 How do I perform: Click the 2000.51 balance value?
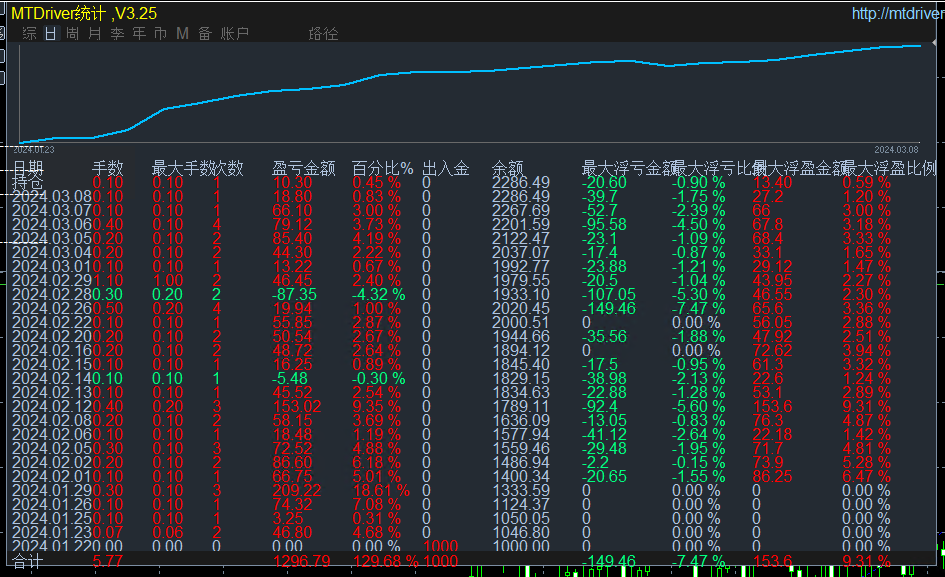click(521, 322)
